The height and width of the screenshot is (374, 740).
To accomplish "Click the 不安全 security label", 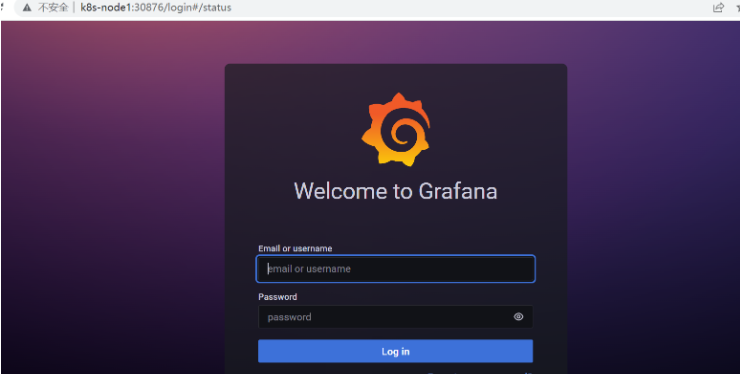I will click(53, 8).
